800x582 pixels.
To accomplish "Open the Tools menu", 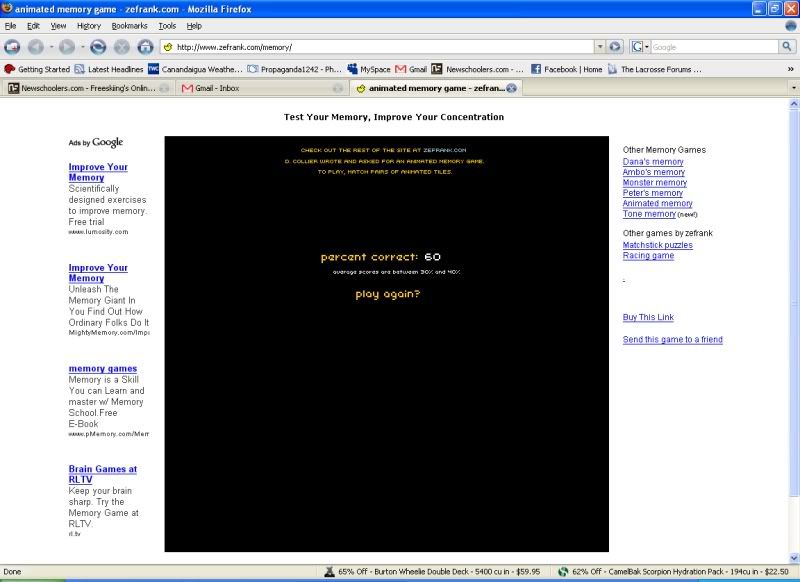I will click(x=167, y=26).
